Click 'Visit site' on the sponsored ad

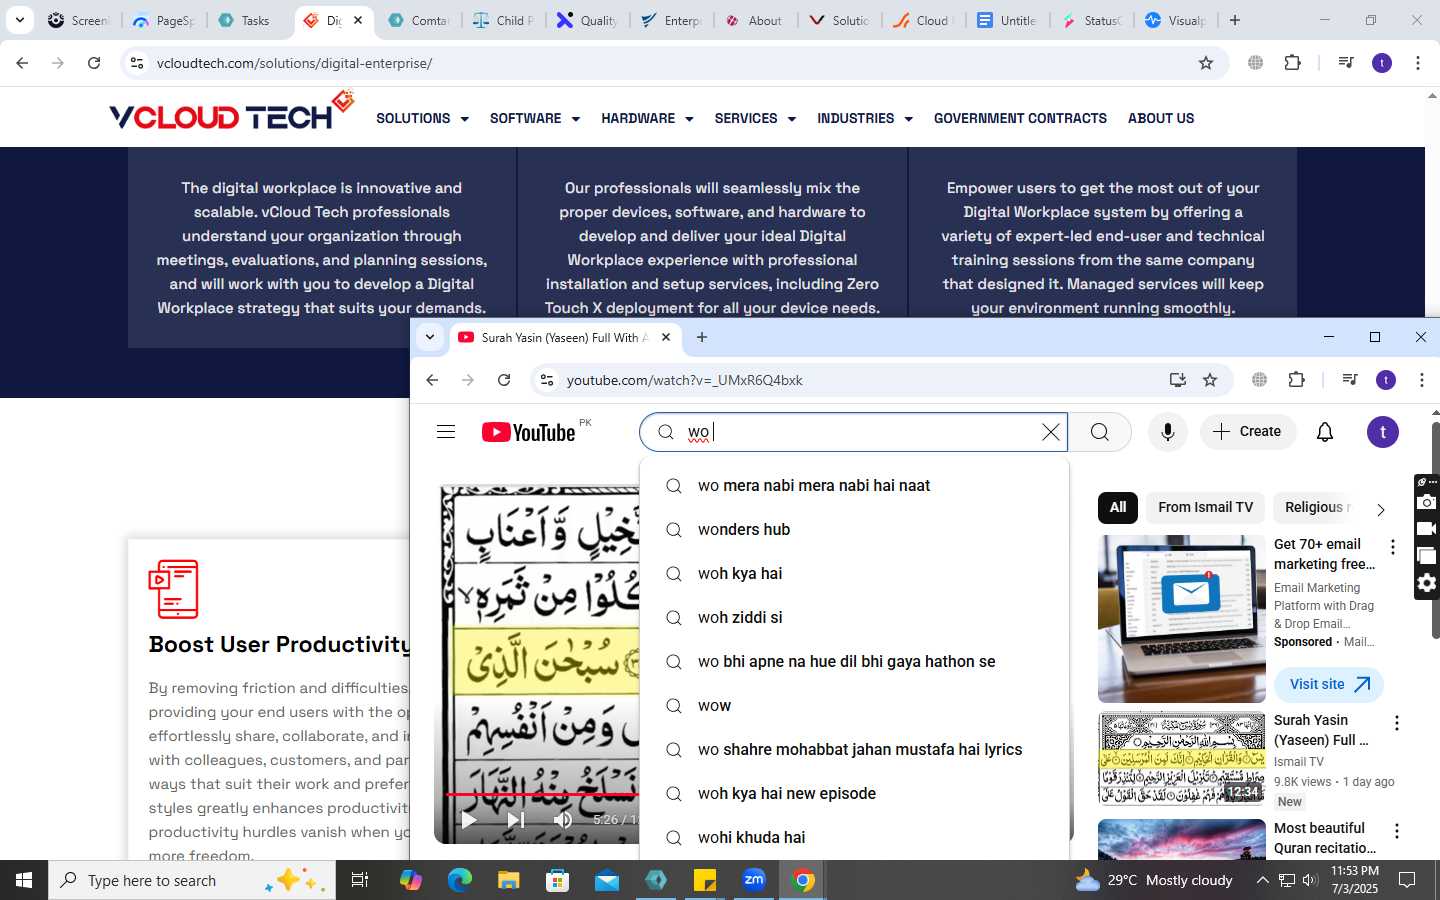pyautogui.click(x=1329, y=684)
